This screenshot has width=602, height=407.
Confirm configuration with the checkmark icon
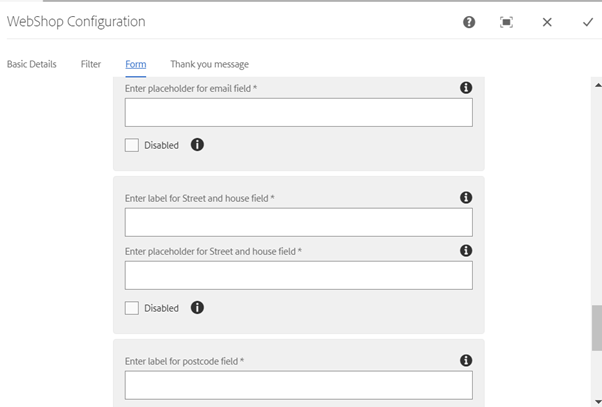click(588, 22)
